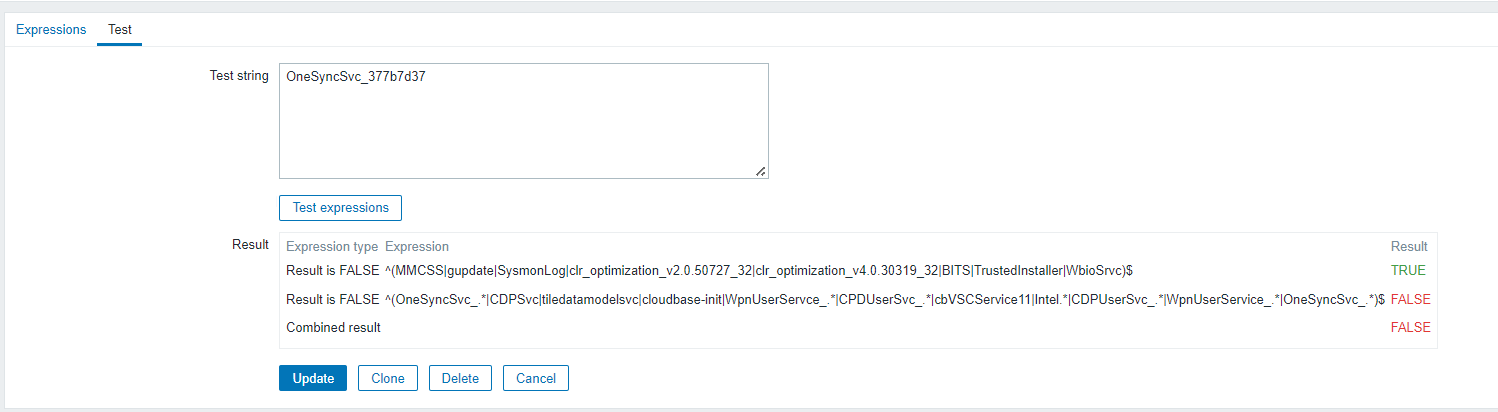Select the Test tab

119,30
